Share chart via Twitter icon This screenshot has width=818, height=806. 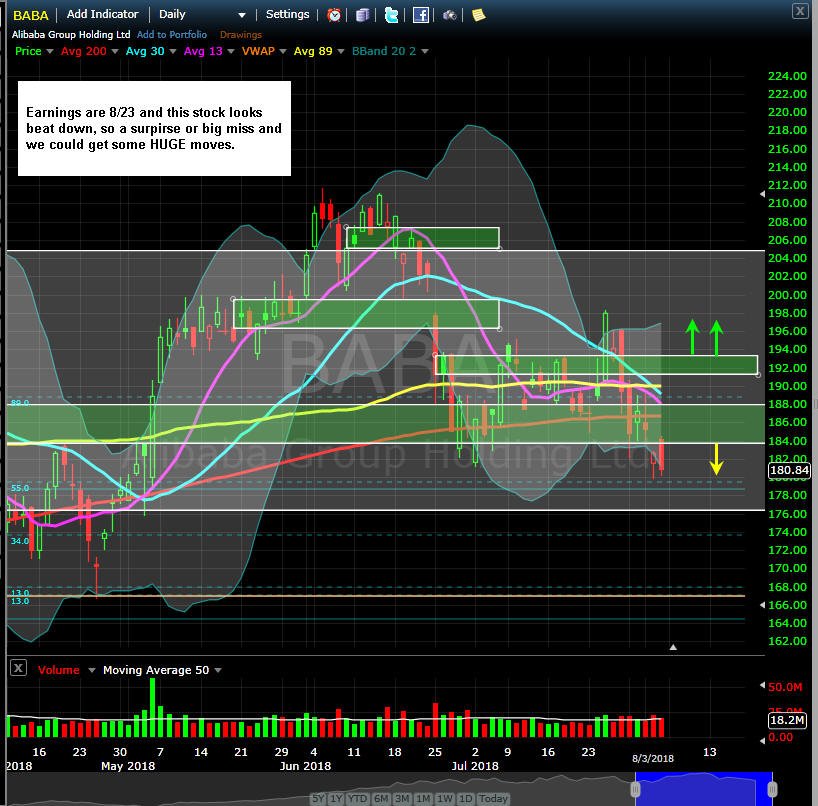click(391, 15)
